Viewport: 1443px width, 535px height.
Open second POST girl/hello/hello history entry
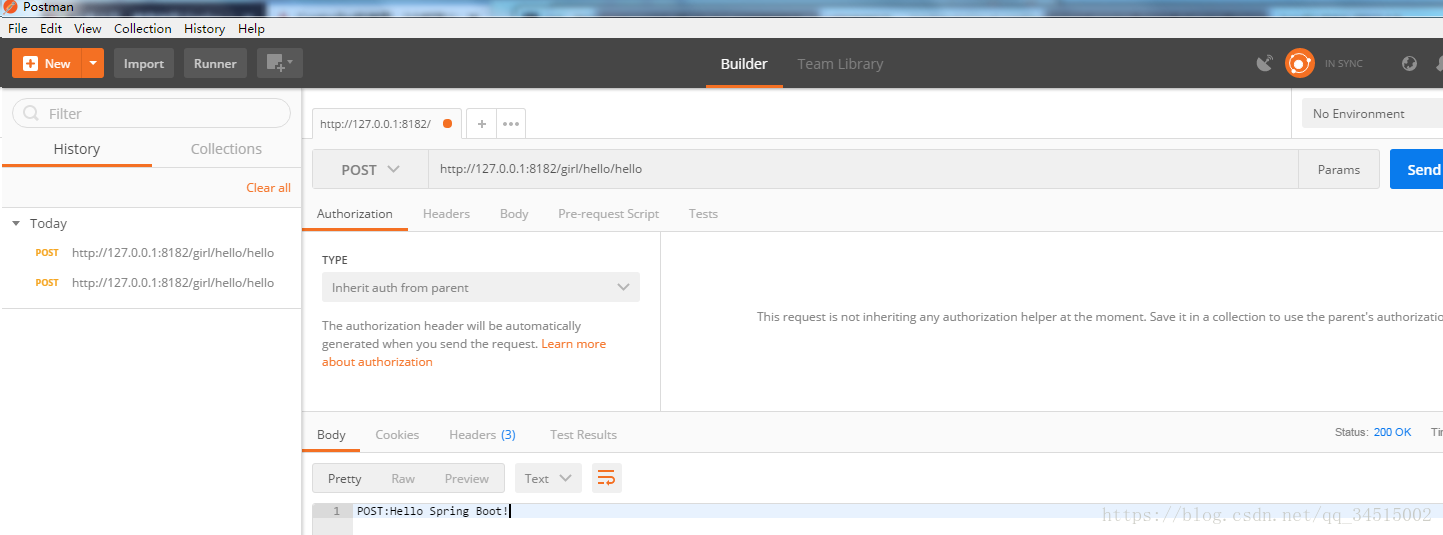pos(152,283)
